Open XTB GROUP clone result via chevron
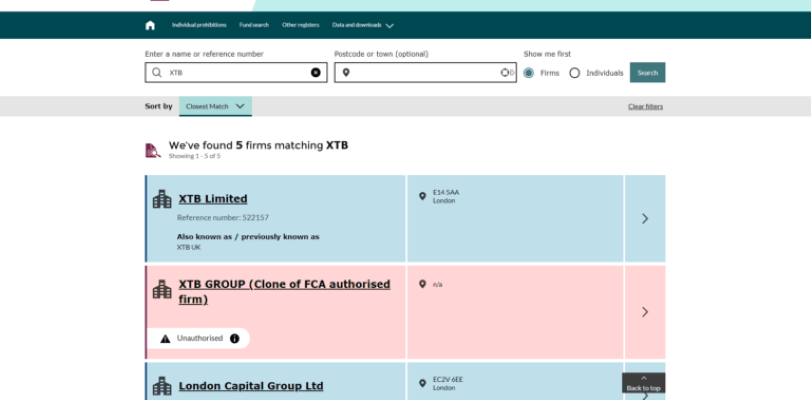This screenshot has height=400, width=811. [645, 312]
